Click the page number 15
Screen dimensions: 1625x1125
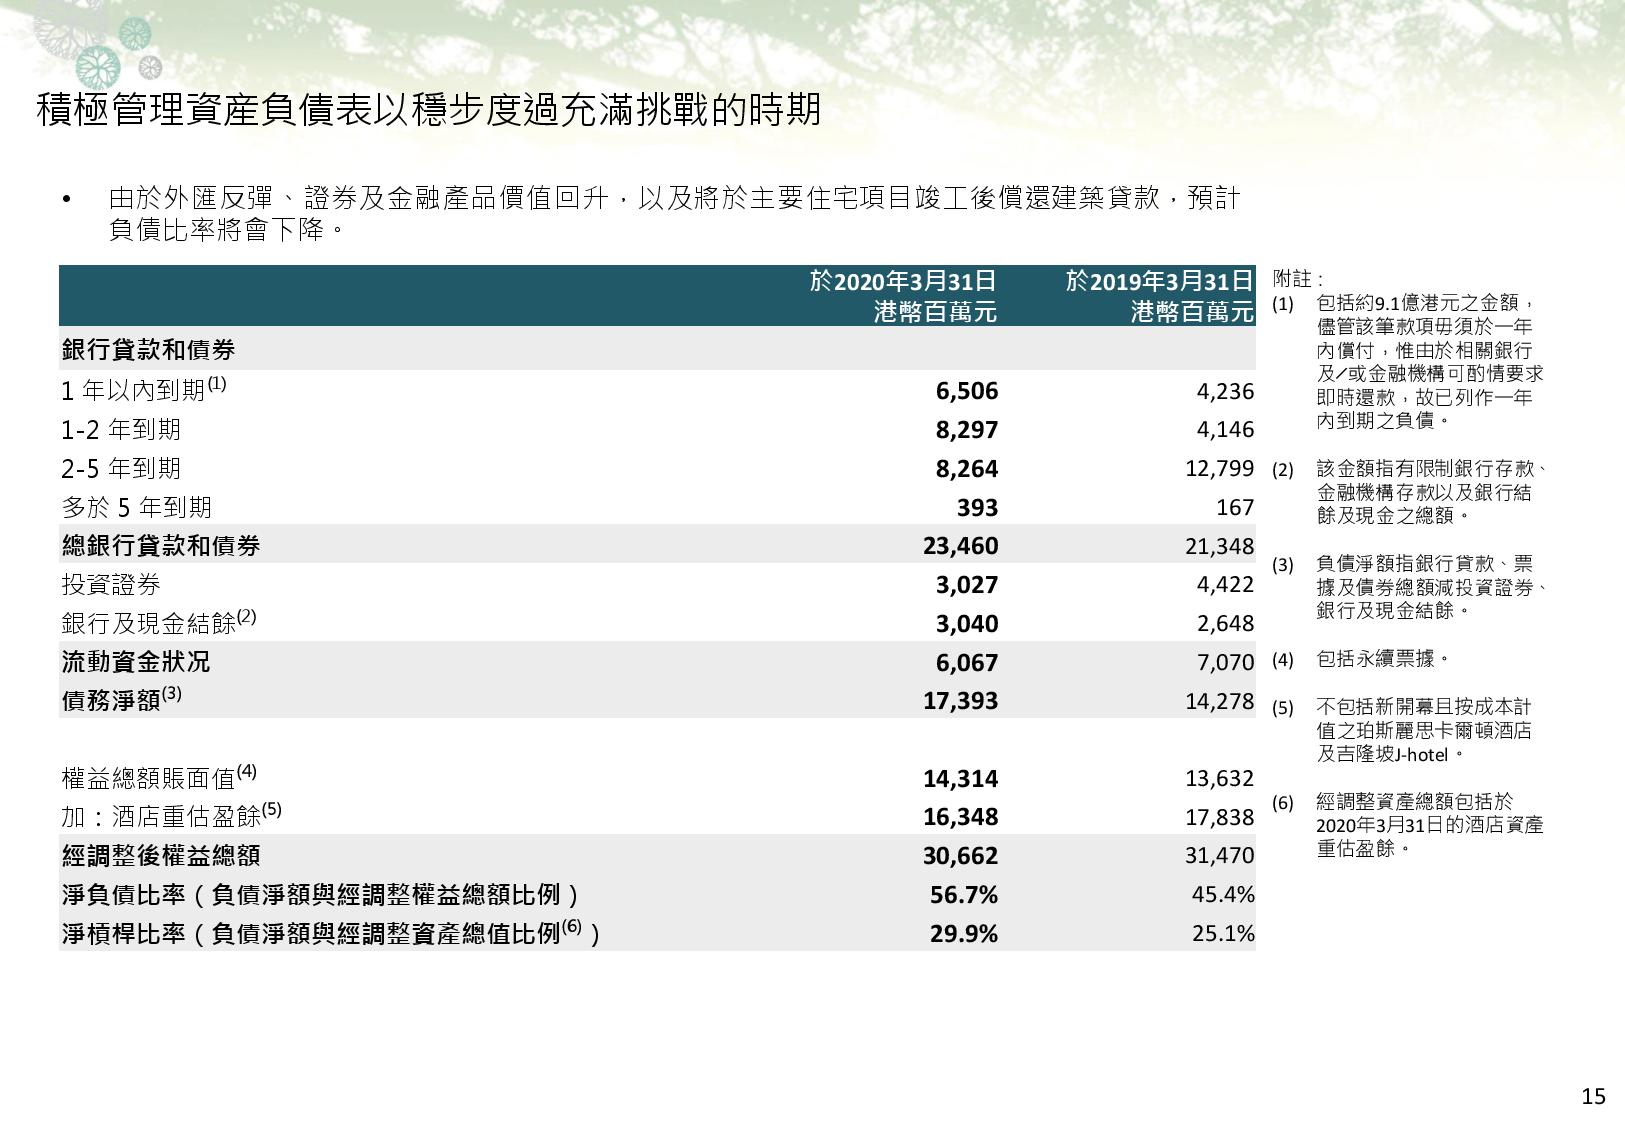1594,1097
